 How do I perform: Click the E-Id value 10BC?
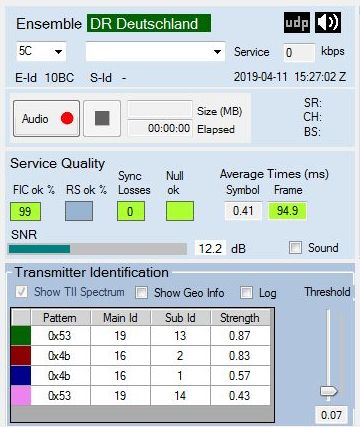[59, 78]
